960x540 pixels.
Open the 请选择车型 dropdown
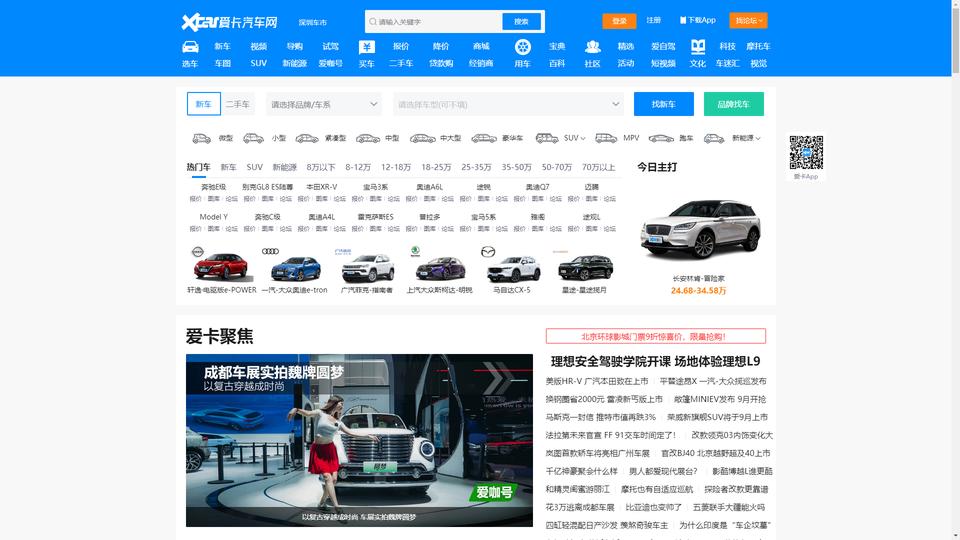[x=508, y=104]
